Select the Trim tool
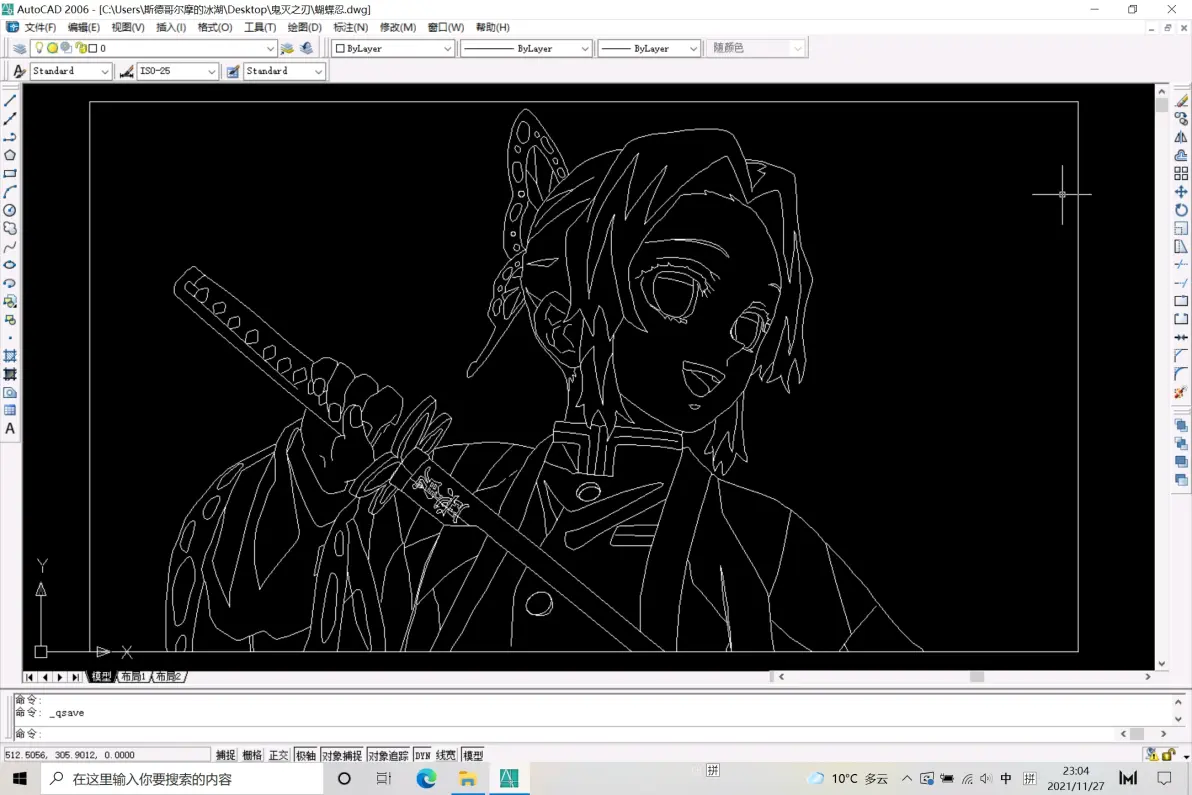The height and width of the screenshot is (795, 1192). (x=1181, y=264)
